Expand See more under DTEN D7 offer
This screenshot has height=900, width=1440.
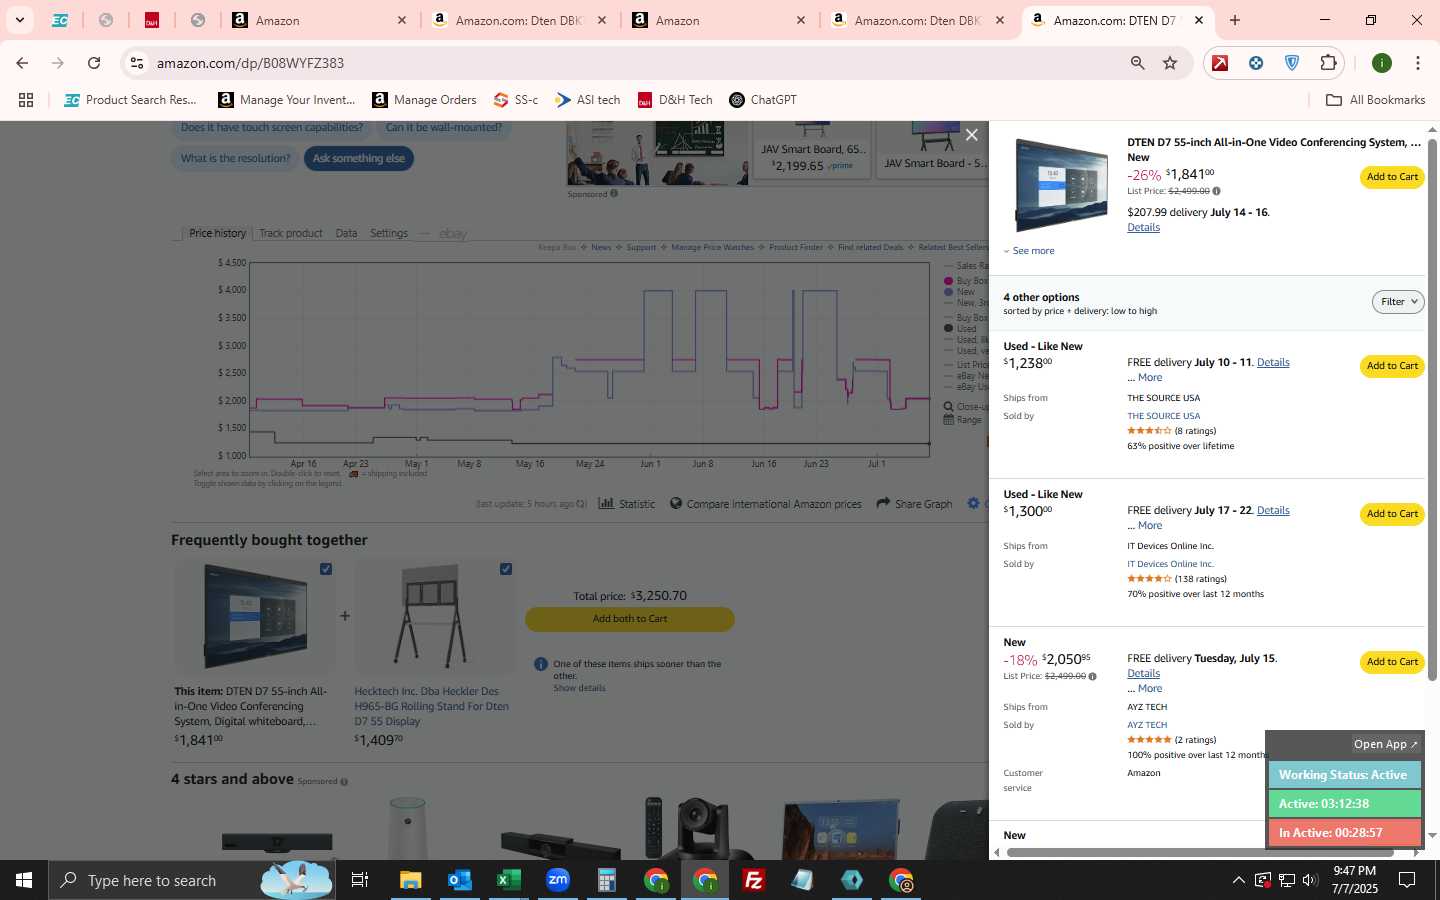pyautogui.click(x=1029, y=251)
